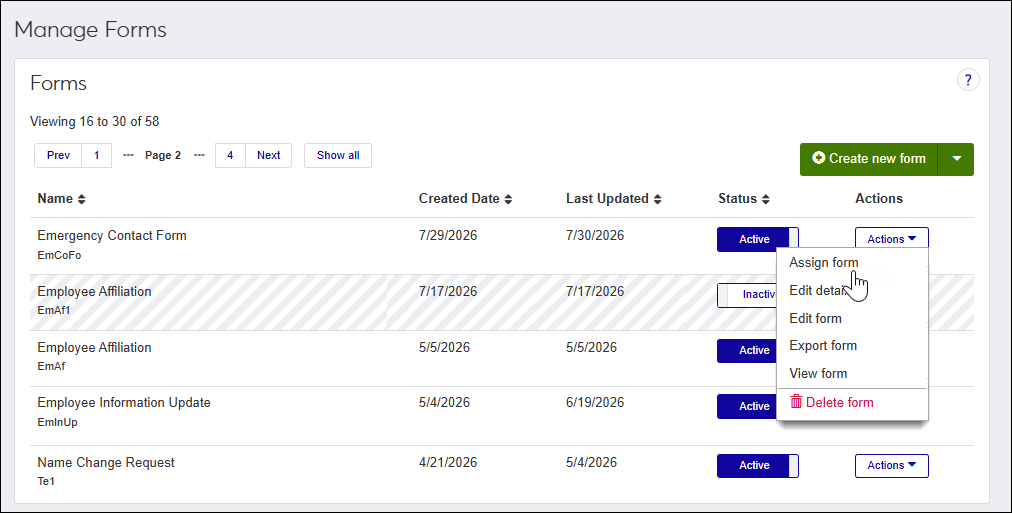The height and width of the screenshot is (513, 1012).
Task: Choose Edit details from menu
Action: coord(816,290)
